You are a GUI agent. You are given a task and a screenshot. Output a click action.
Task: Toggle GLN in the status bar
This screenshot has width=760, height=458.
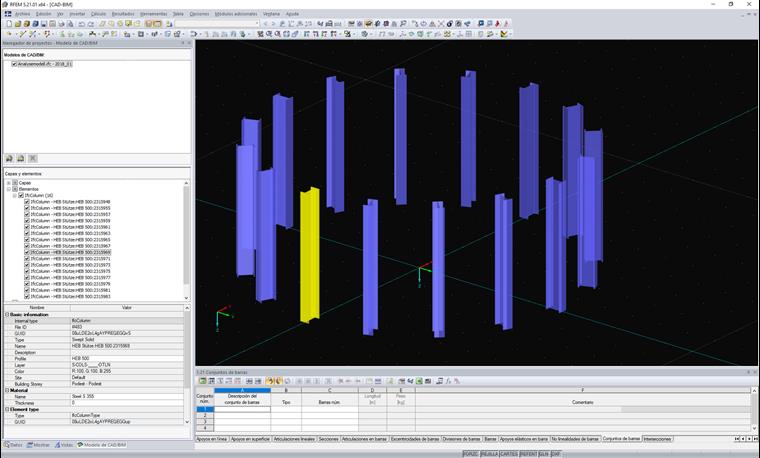point(544,454)
